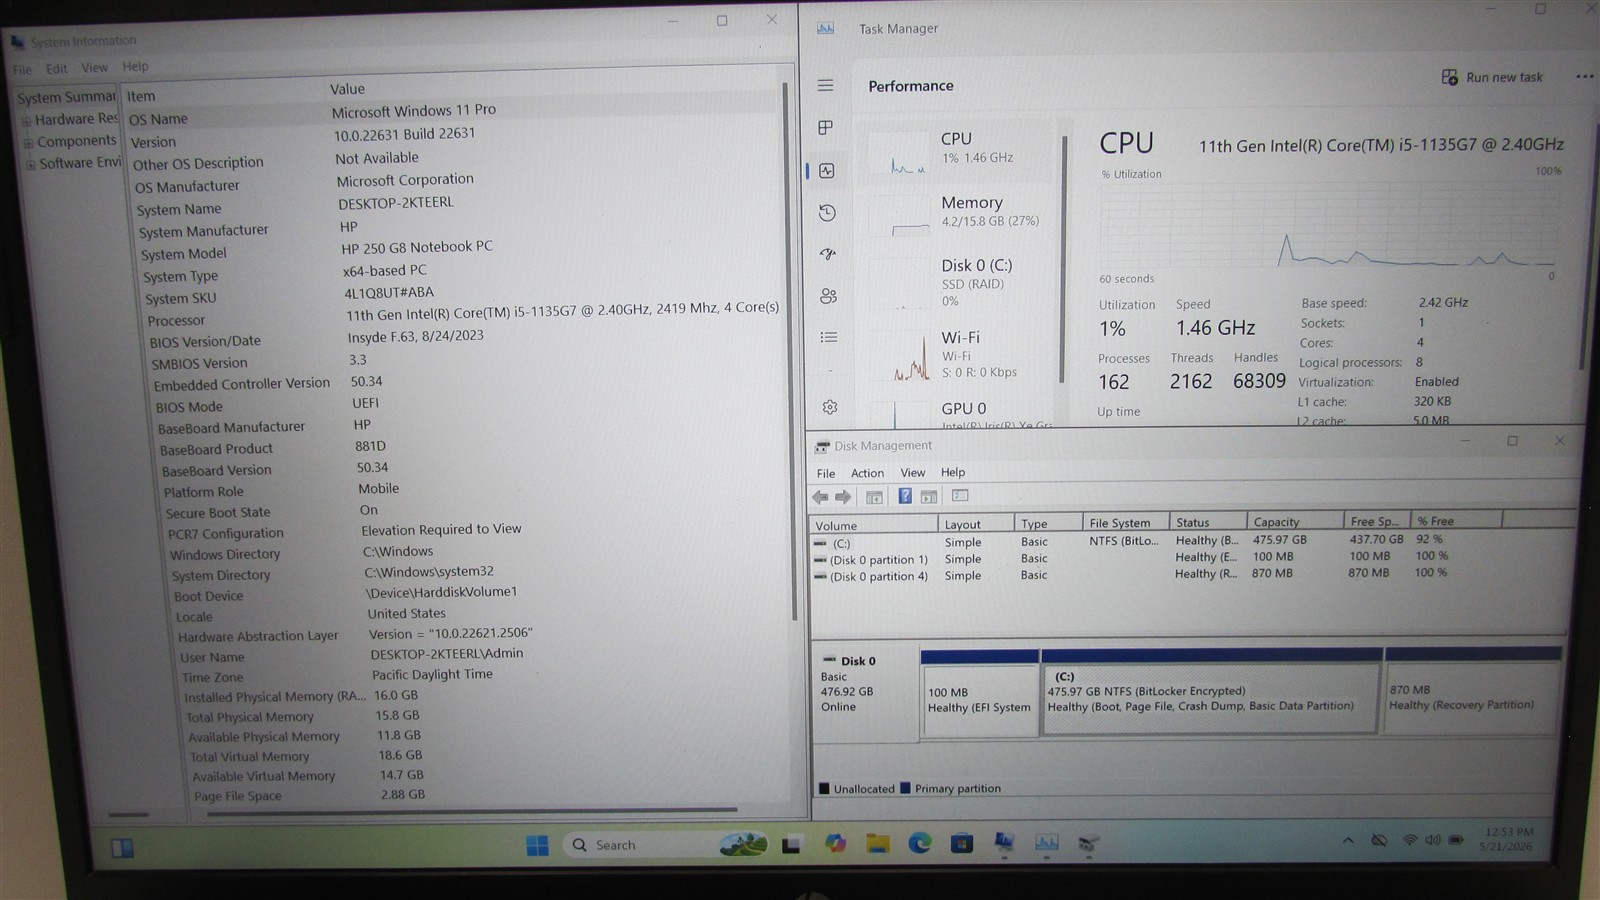The width and height of the screenshot is (1600, 900).
Task: Open View menu in System Information
Action: pyautogui.click(x=94, y=68)
